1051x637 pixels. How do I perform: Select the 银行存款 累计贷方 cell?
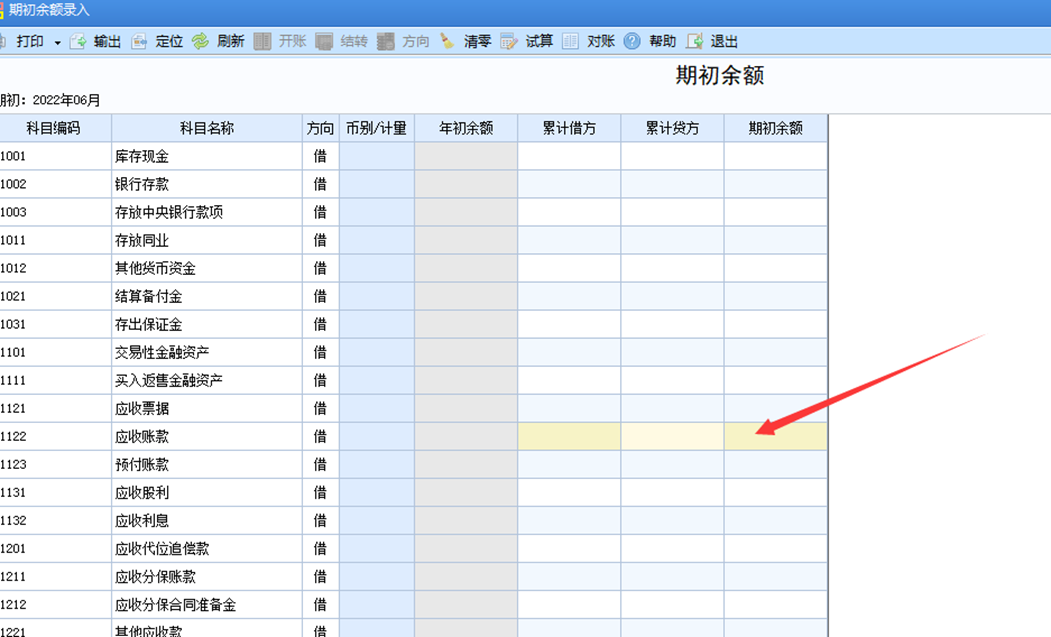tap(672, 184)
